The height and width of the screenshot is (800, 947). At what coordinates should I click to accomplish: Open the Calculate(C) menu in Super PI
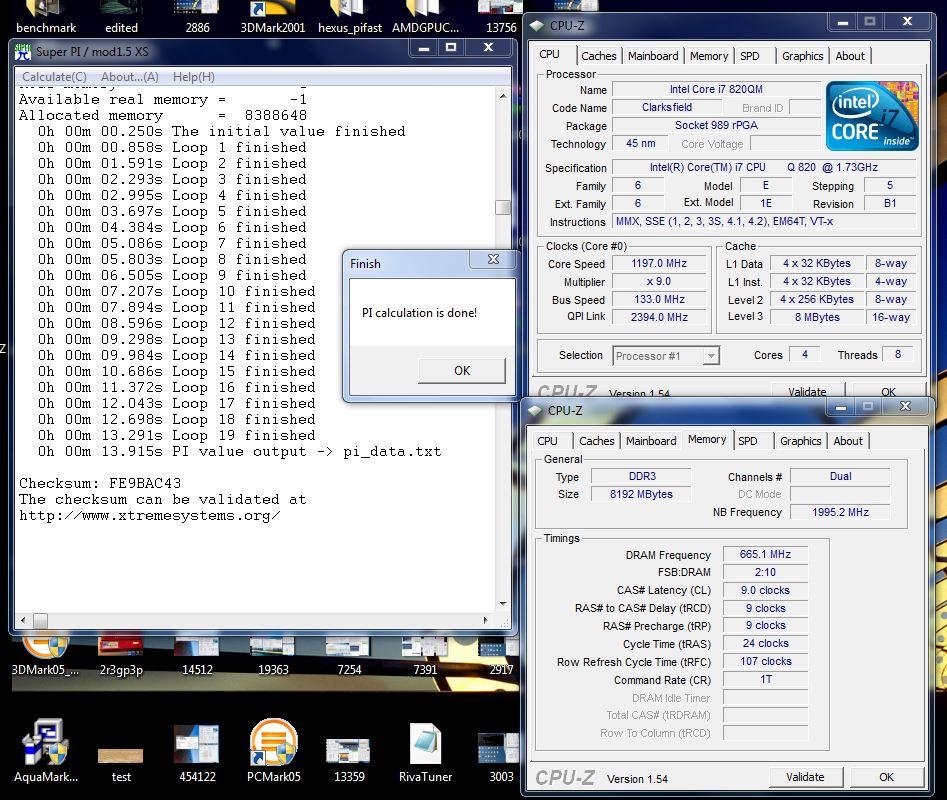click(54, 77)
